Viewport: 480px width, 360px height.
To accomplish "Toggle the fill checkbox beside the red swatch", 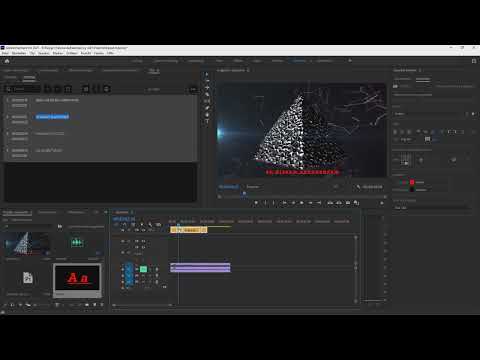I will [404, 182].
